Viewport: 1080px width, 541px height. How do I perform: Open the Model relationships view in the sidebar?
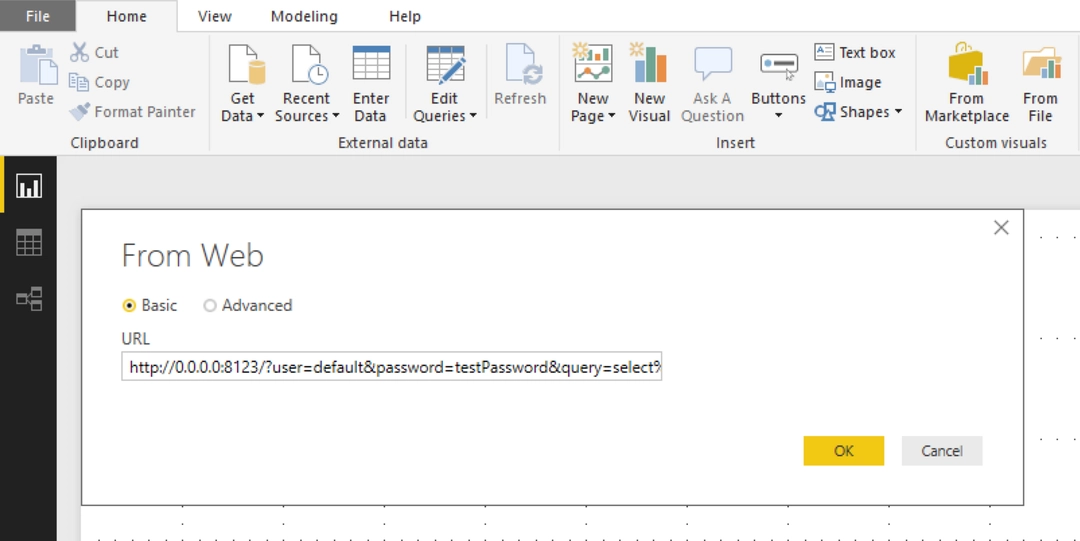[29, 299]
